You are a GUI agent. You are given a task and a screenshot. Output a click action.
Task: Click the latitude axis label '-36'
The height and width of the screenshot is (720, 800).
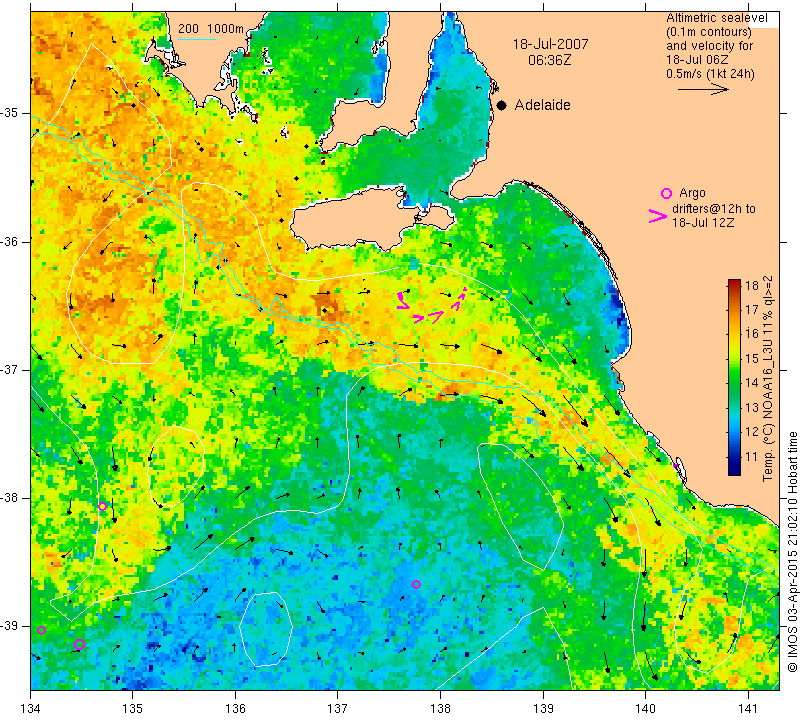10,241
